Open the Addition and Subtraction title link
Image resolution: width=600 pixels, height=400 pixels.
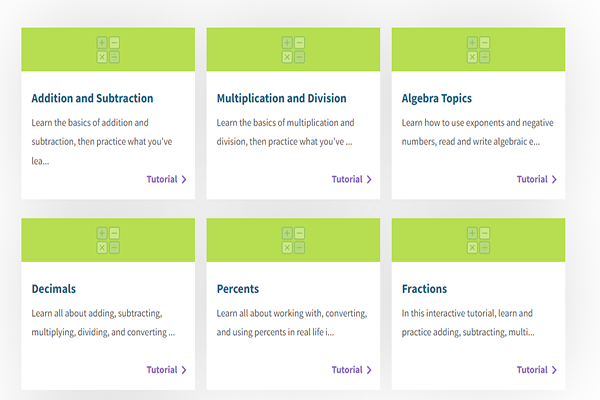pyautogui.click(x=92, y=99)
